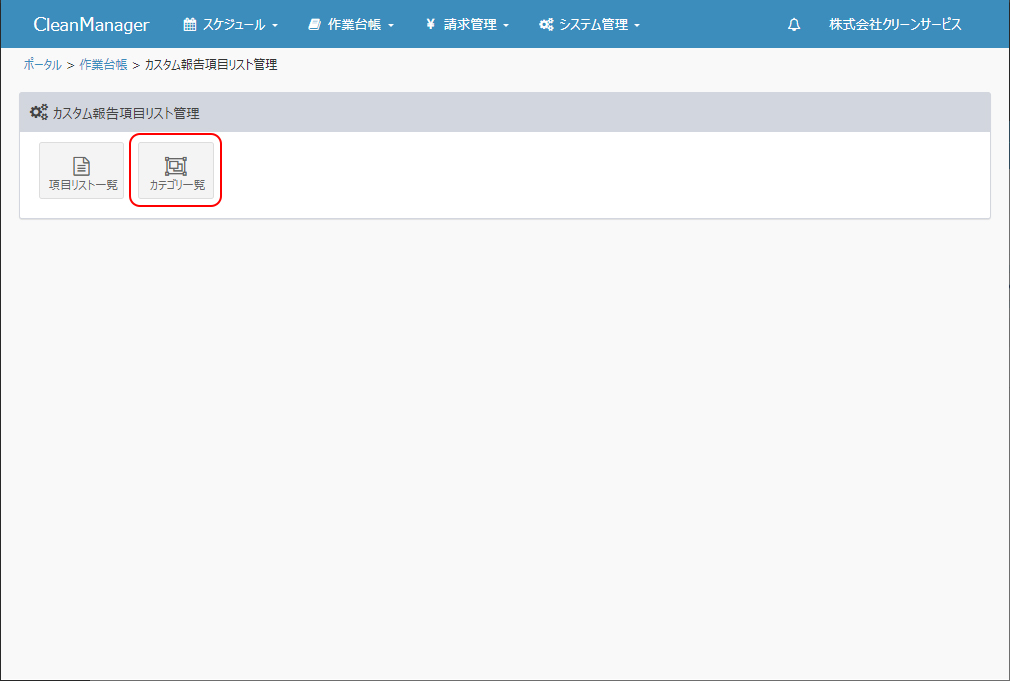Click the カスタム報告項目リスト管理 panel header
1010x681 pixels.
505,113
